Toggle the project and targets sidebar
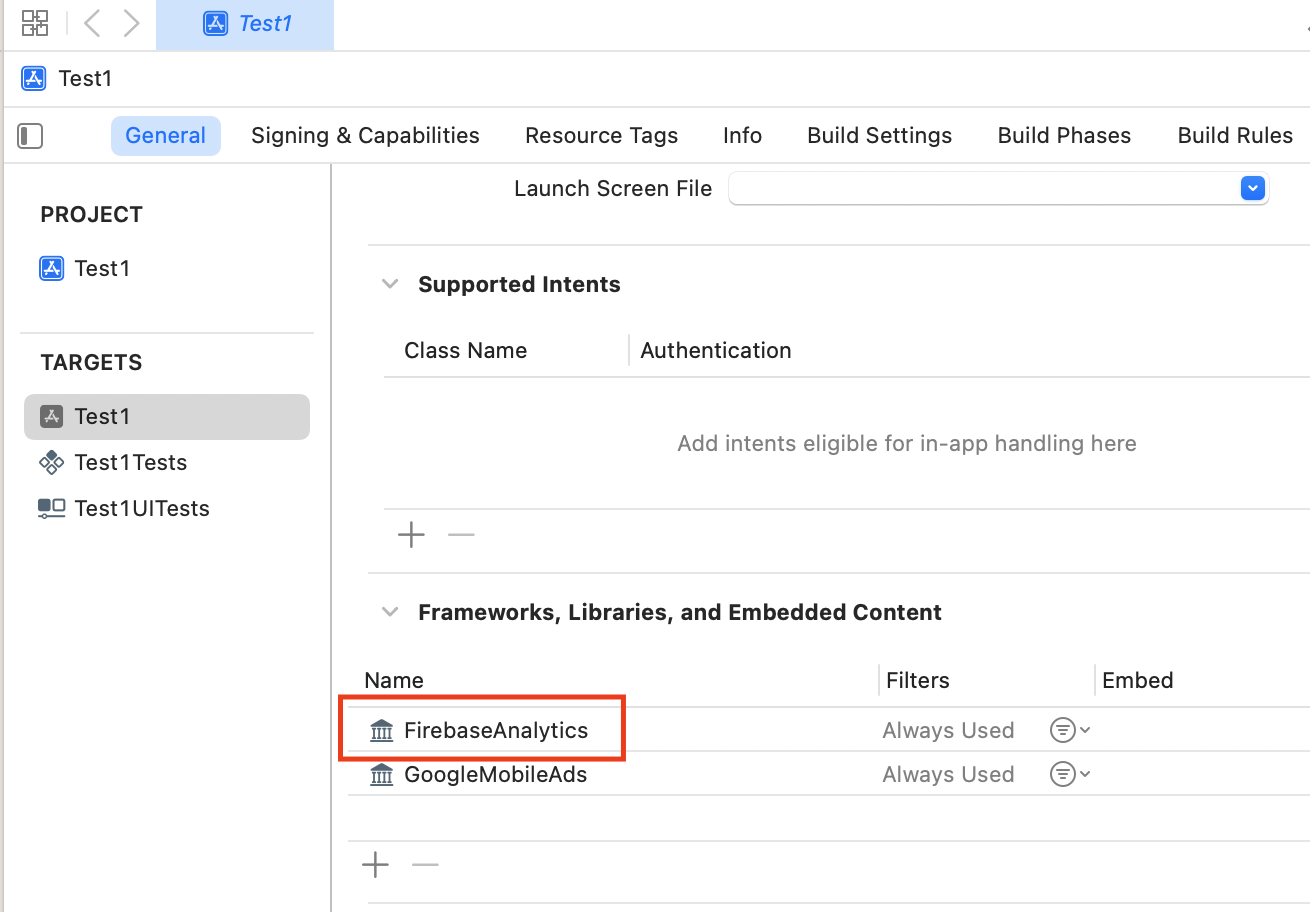The height and width of the screenshot is (912, 1310). point(31,136)
